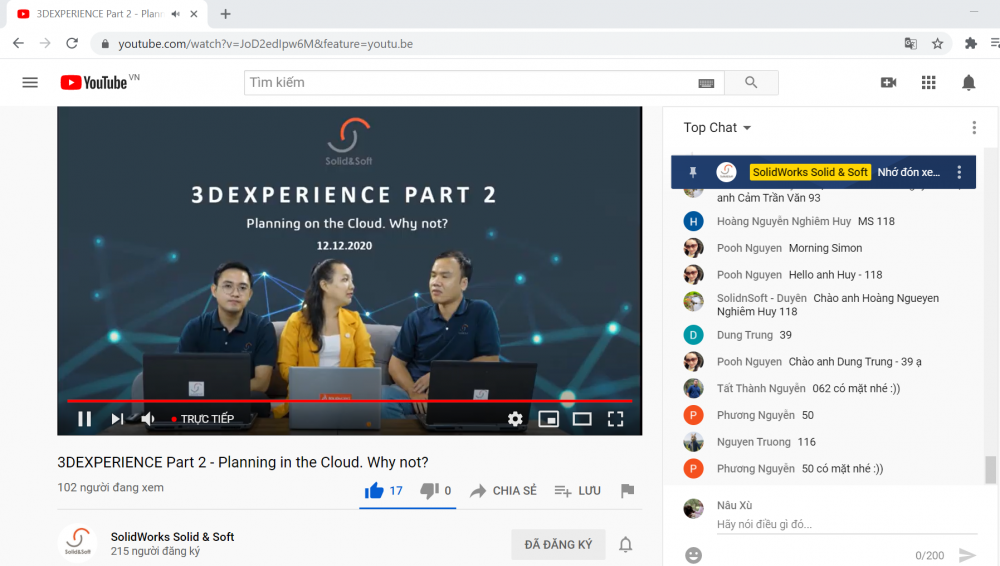Open a new browser tab
The width and height of the screenshot is (1000, 566).
click(225, 13)
